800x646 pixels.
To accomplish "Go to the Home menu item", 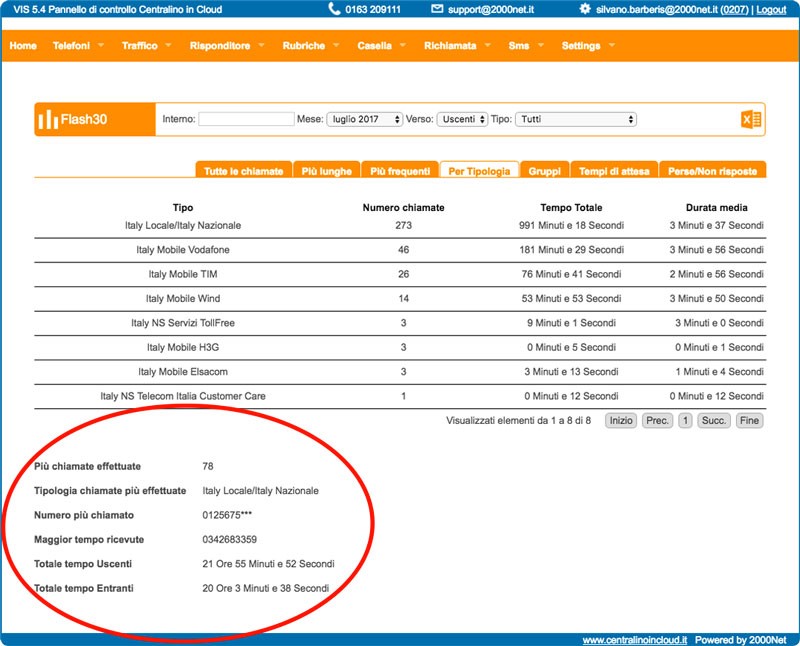I will tap(23, 45).
